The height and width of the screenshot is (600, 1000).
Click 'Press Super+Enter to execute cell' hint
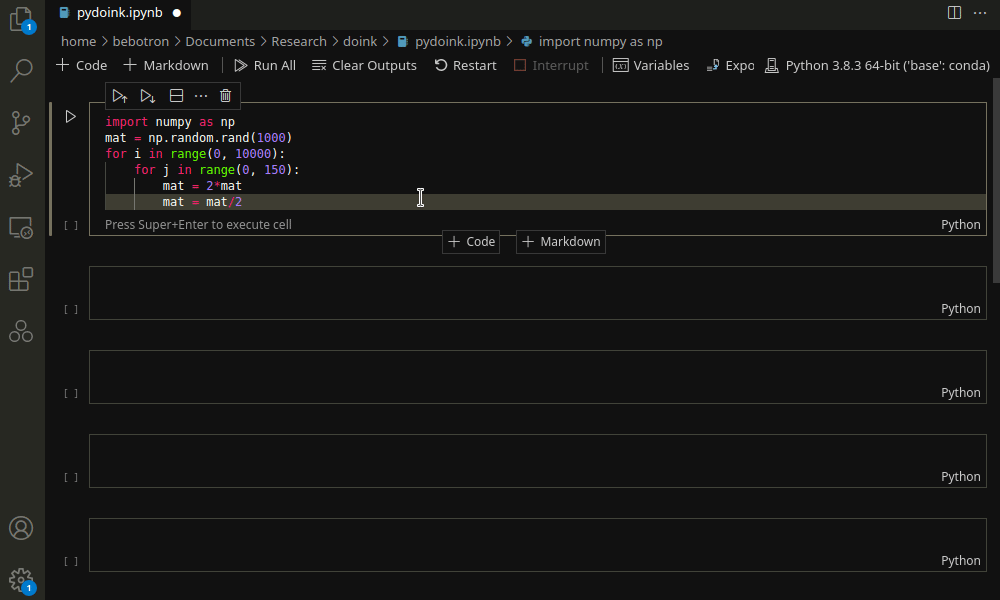pos(198,224)
